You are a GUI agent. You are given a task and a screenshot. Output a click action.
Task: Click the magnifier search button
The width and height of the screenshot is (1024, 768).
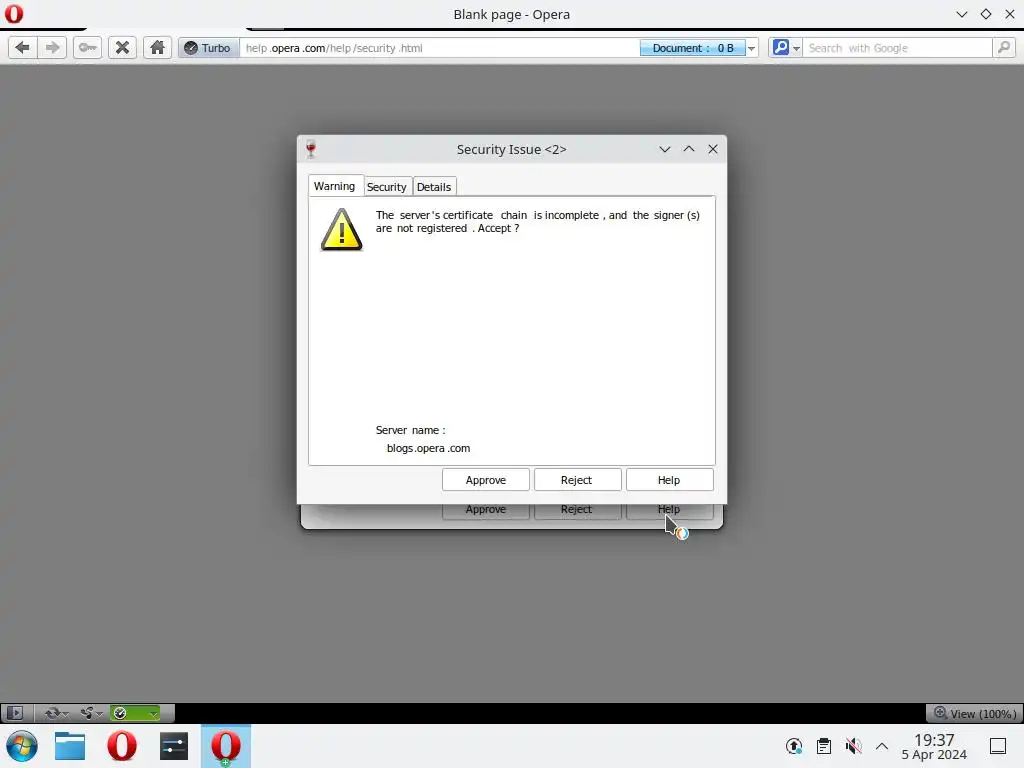1004,48
